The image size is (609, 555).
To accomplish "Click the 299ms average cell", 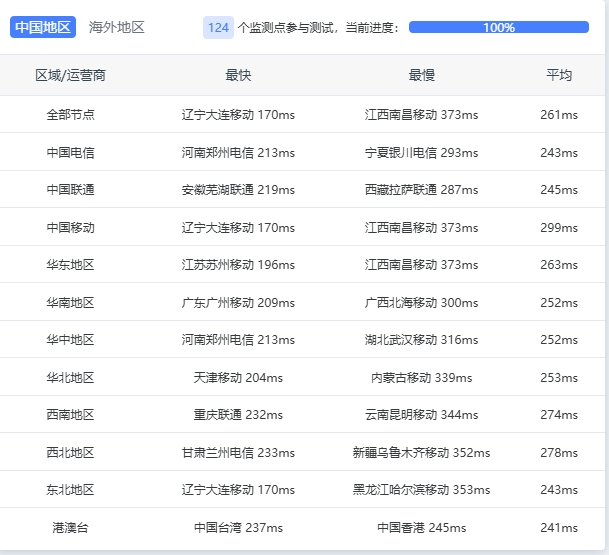I will point(559,227).
